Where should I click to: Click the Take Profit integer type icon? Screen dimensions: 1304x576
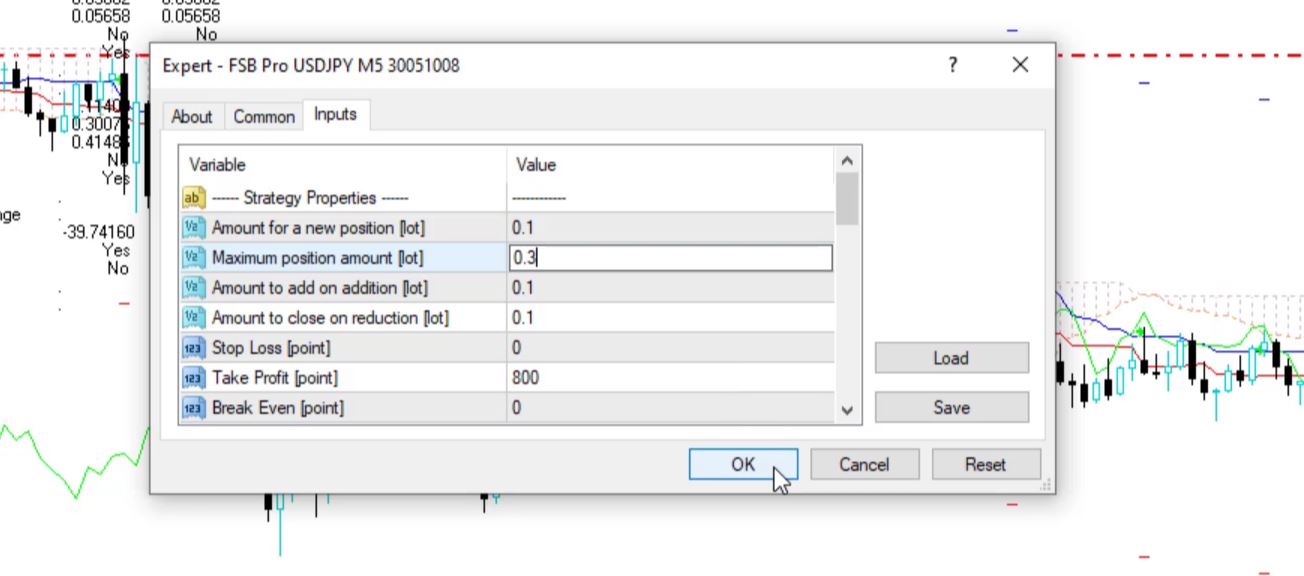pyautogui.click(x=194, y=378)
